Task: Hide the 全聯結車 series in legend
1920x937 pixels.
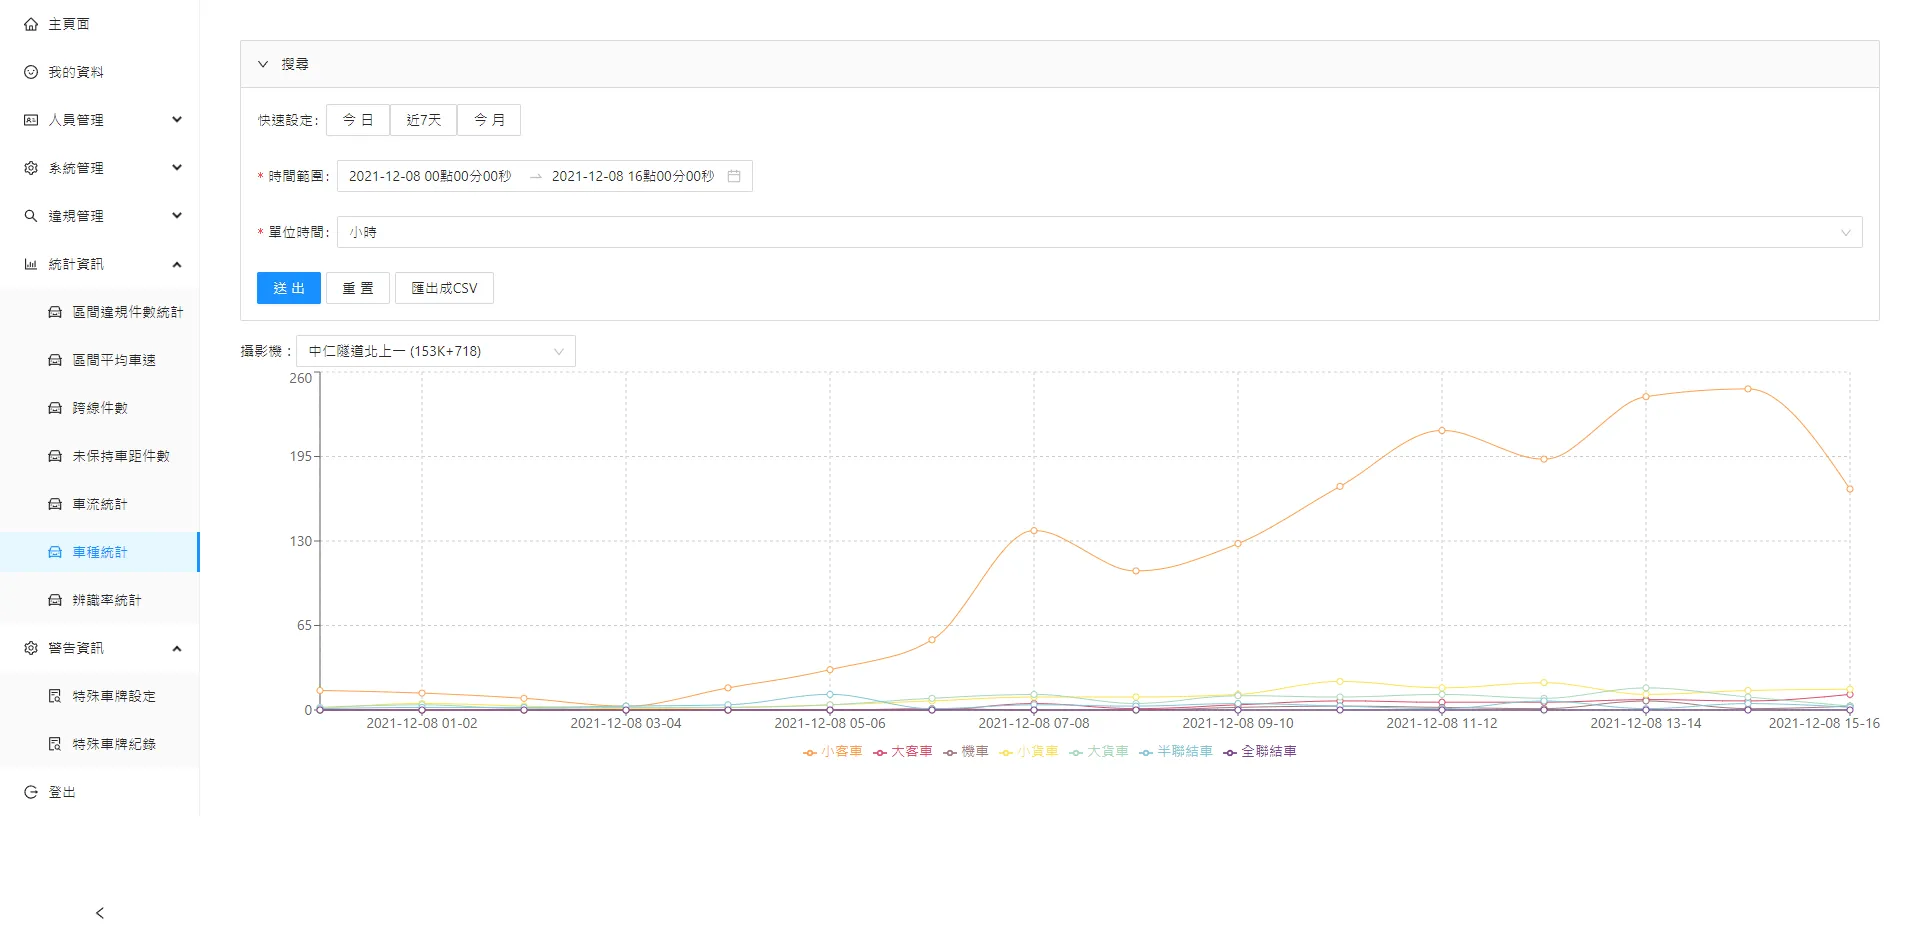Action: 1260,751
